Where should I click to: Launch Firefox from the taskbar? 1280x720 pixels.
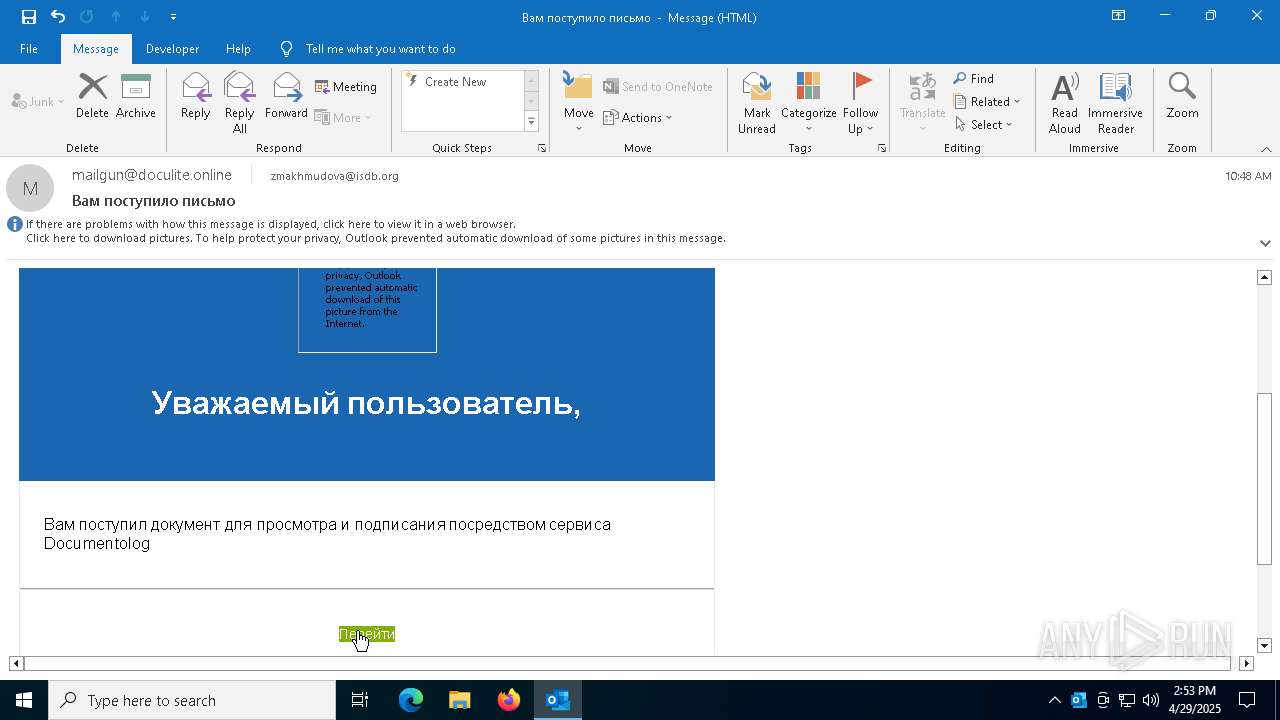click(509, 700)
